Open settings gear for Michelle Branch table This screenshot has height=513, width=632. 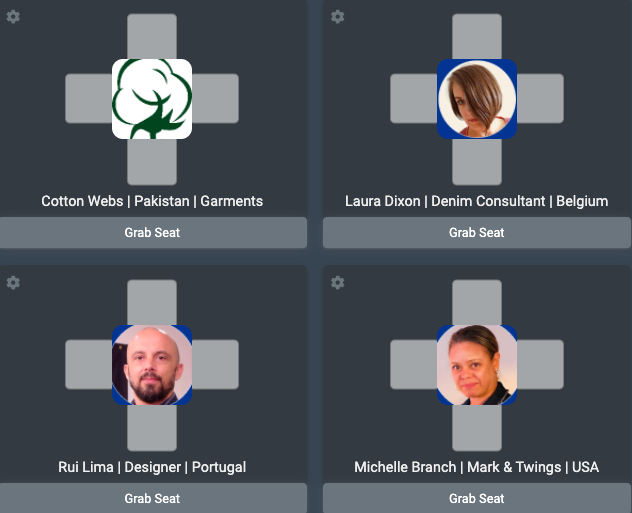coord(338,282)
